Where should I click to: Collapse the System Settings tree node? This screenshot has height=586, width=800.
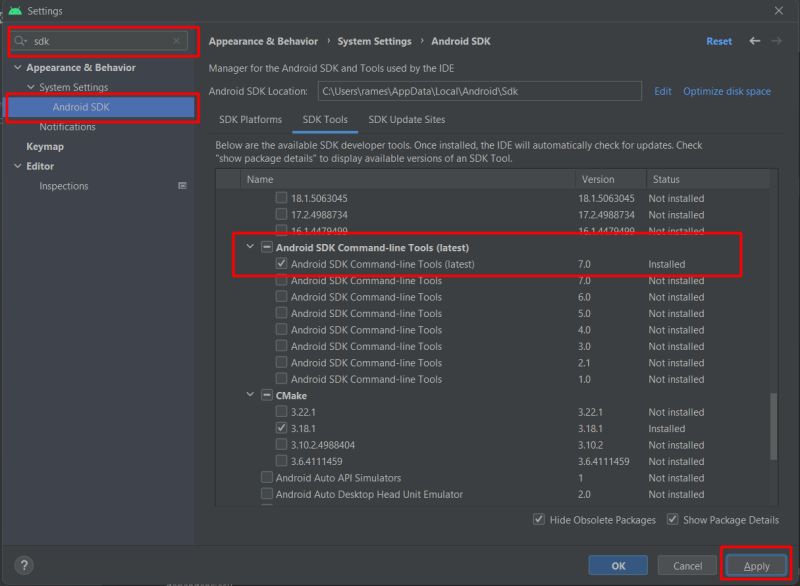(x=29, y=88)
